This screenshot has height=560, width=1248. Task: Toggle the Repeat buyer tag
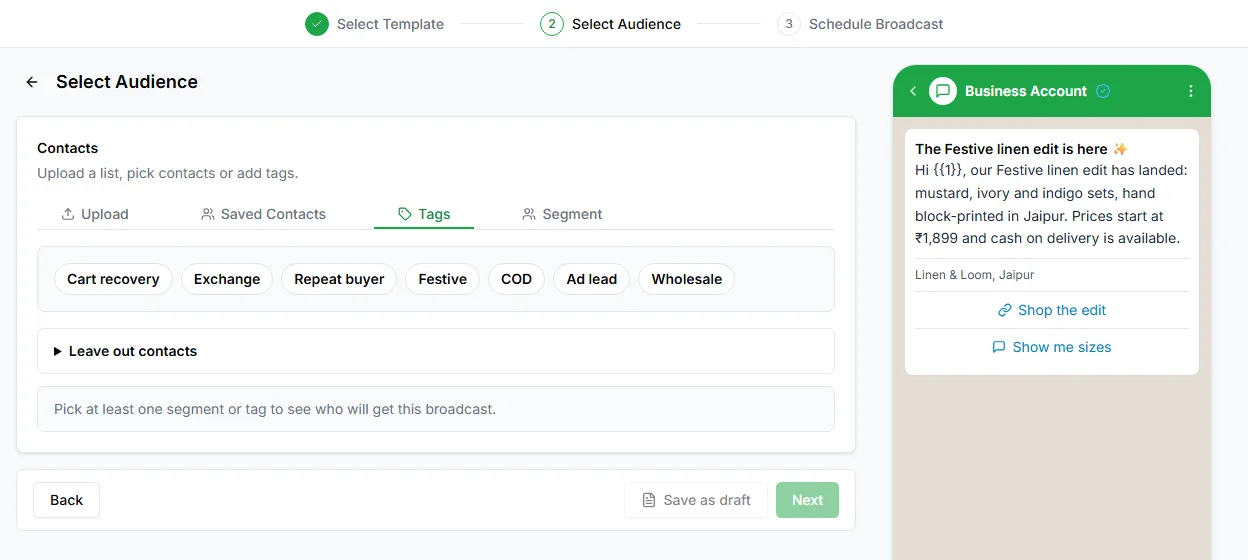339,279
